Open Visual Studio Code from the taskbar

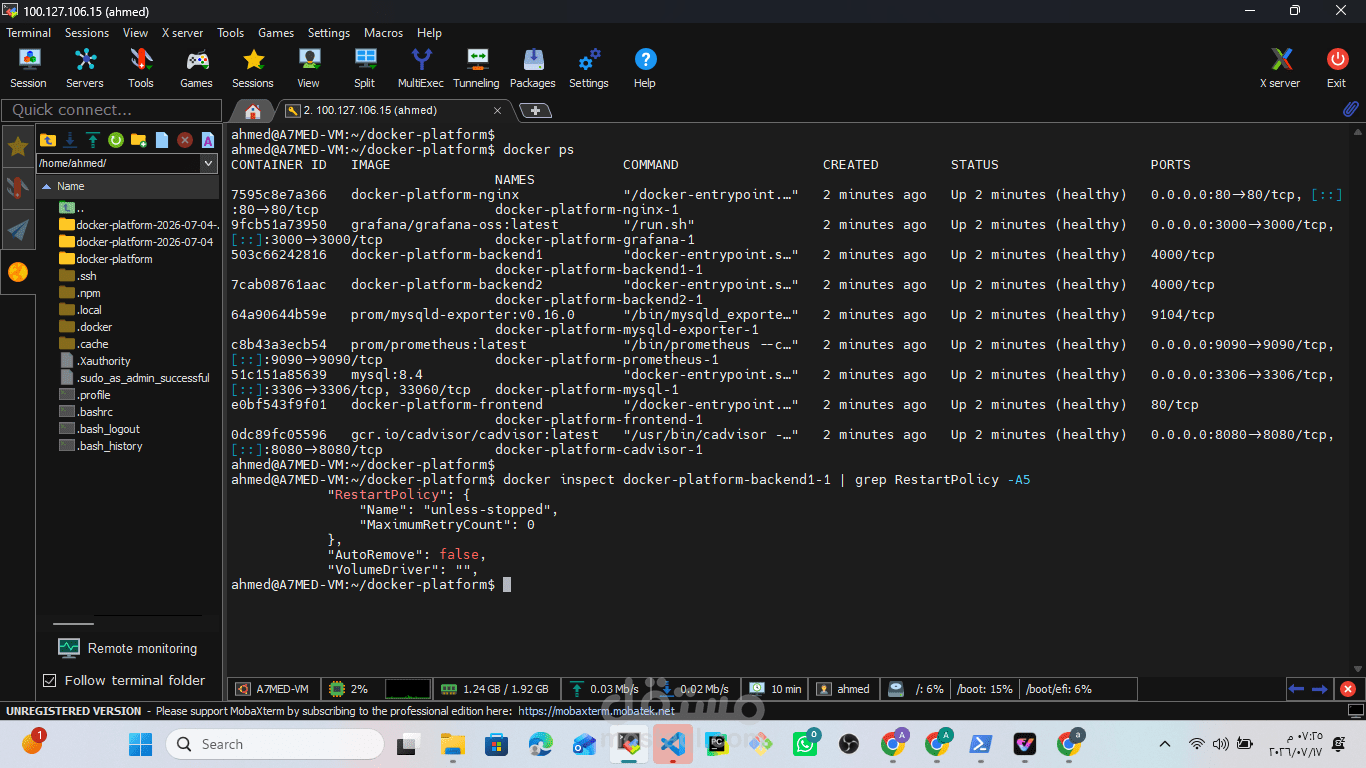[673, 744]
